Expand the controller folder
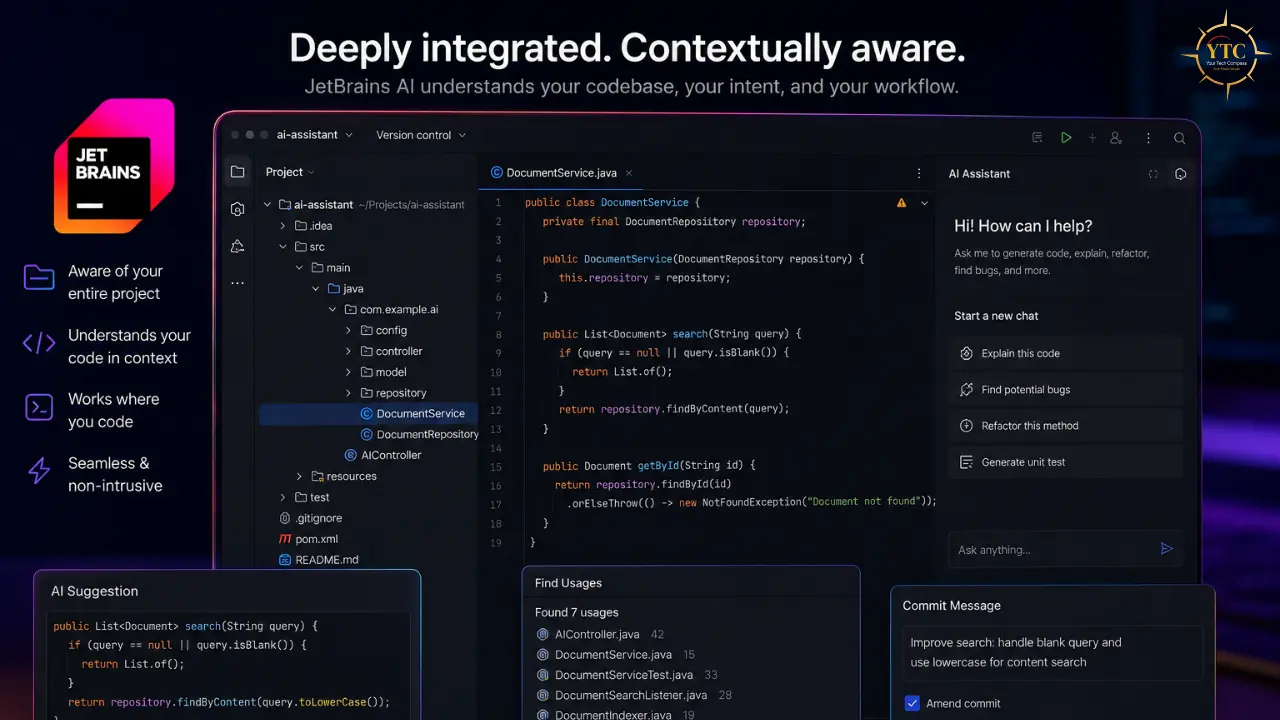 [348, 351]
